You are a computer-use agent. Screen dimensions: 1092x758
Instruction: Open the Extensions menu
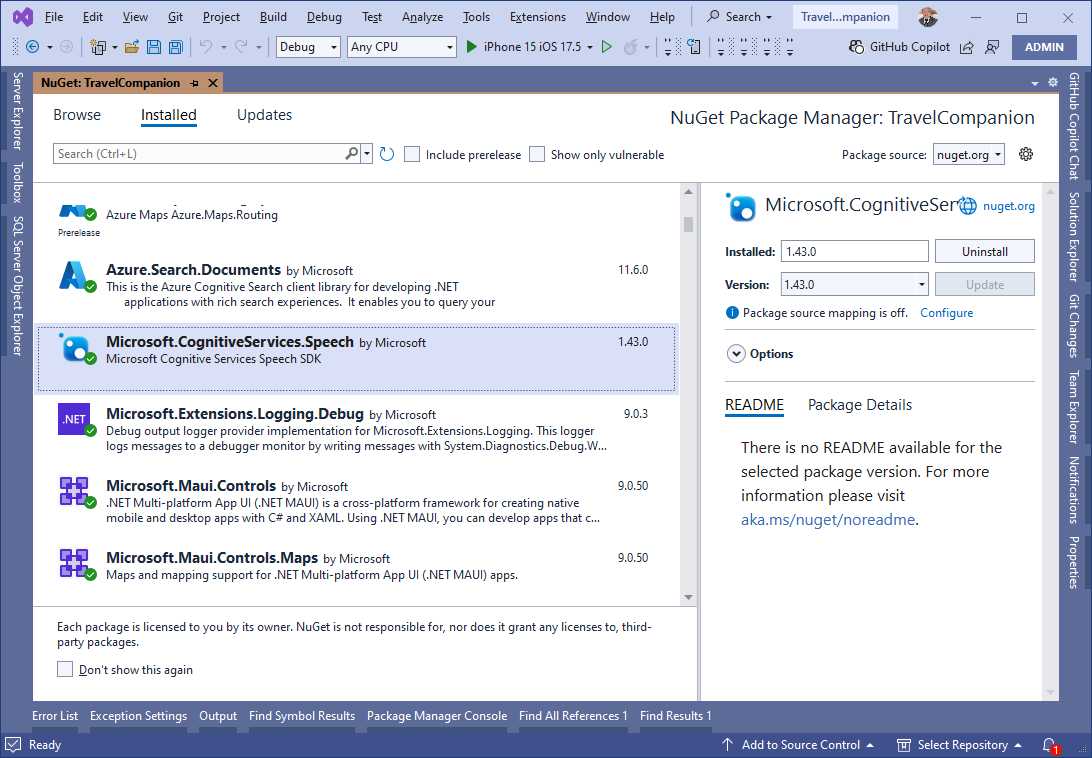[x=538, y=17]
